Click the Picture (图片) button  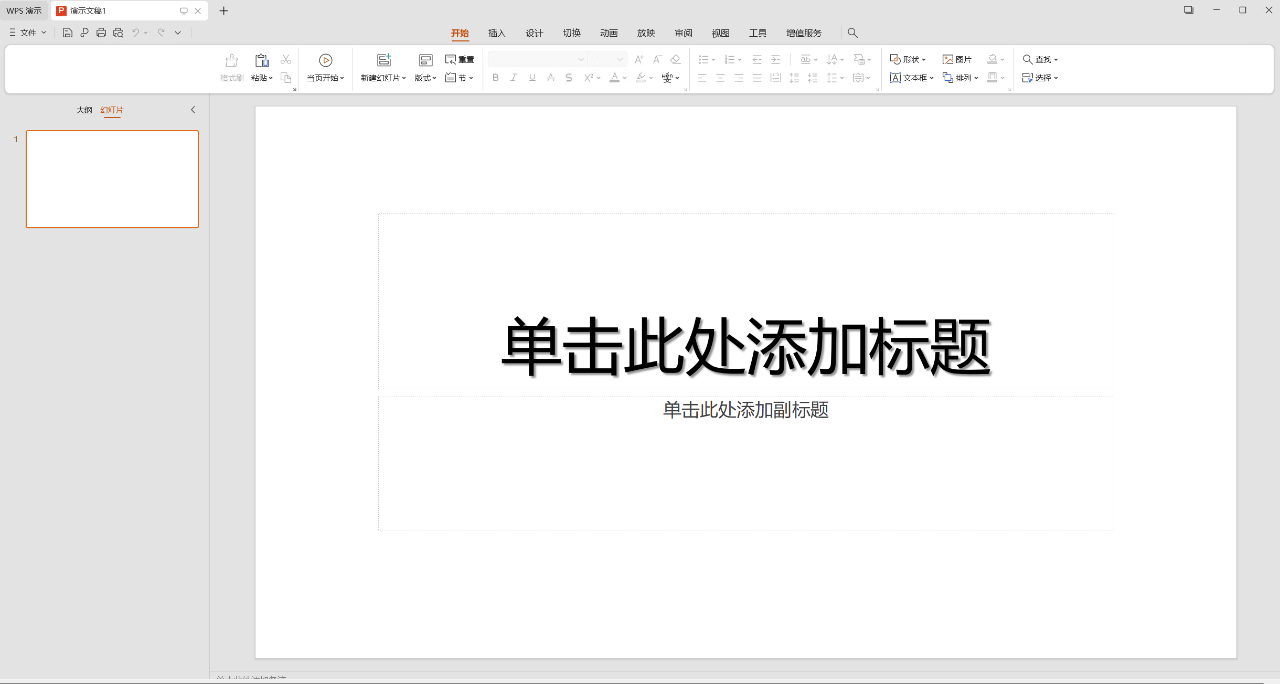[957, 60]
